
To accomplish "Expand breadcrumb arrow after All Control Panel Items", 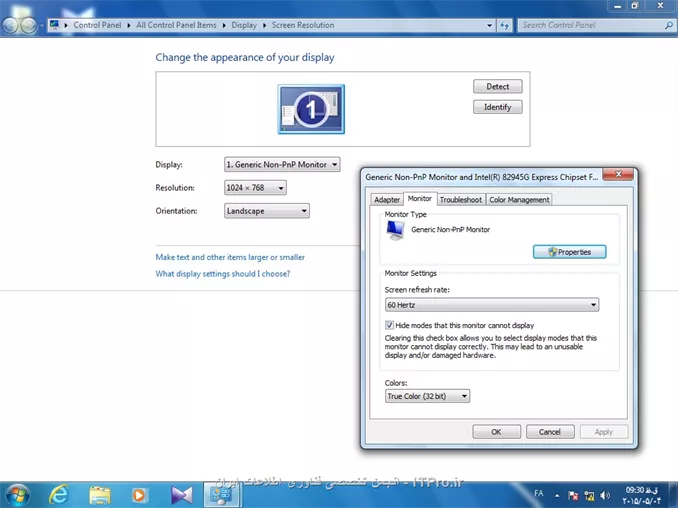I will point(224,26).
